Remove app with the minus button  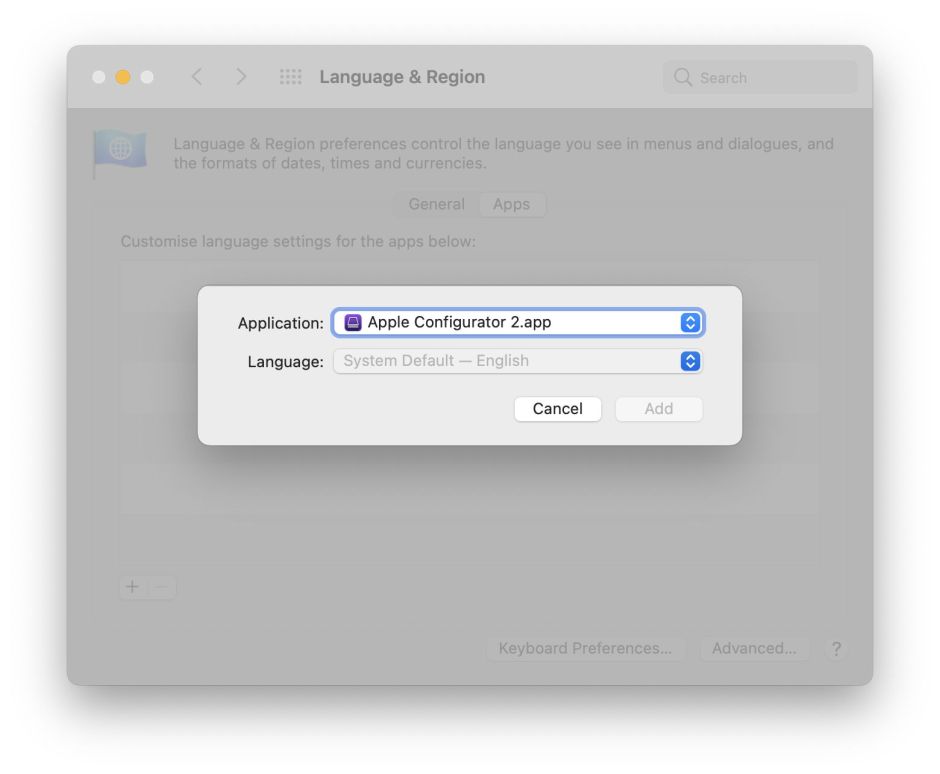[x=162, y=587]
